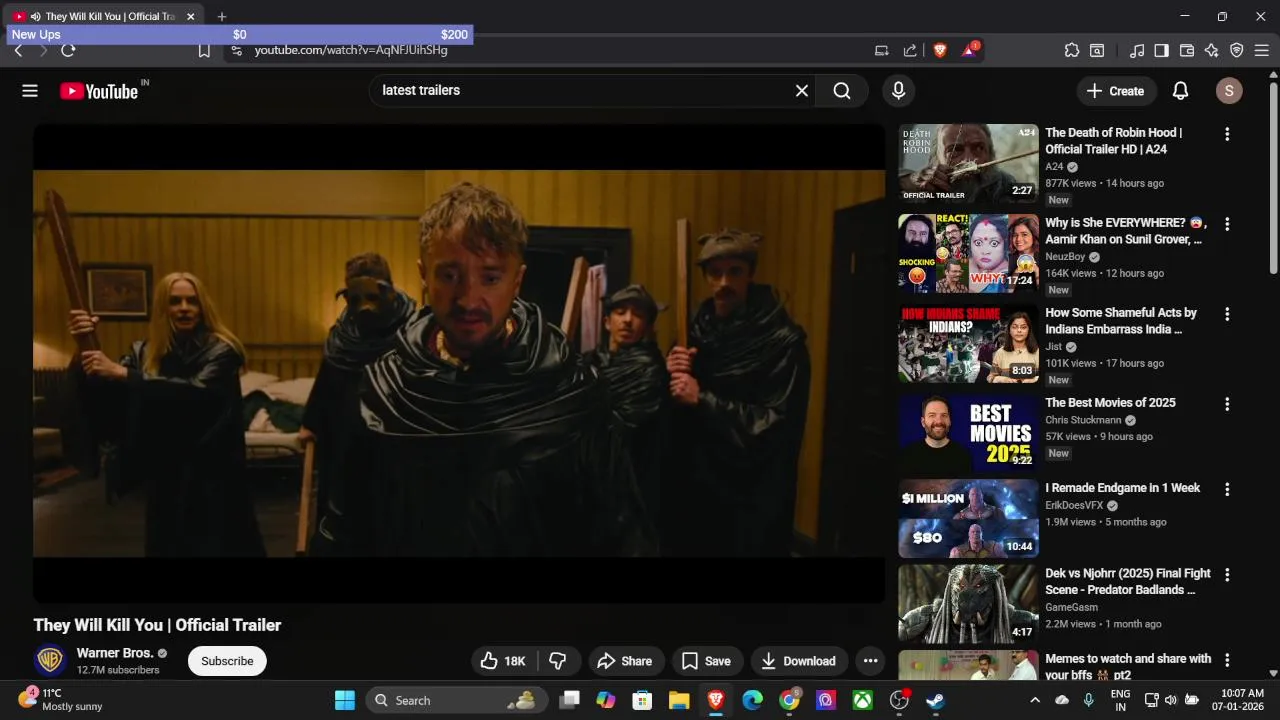Click the browser share page icon
1280x720 pixels.
tap(910, 50)
